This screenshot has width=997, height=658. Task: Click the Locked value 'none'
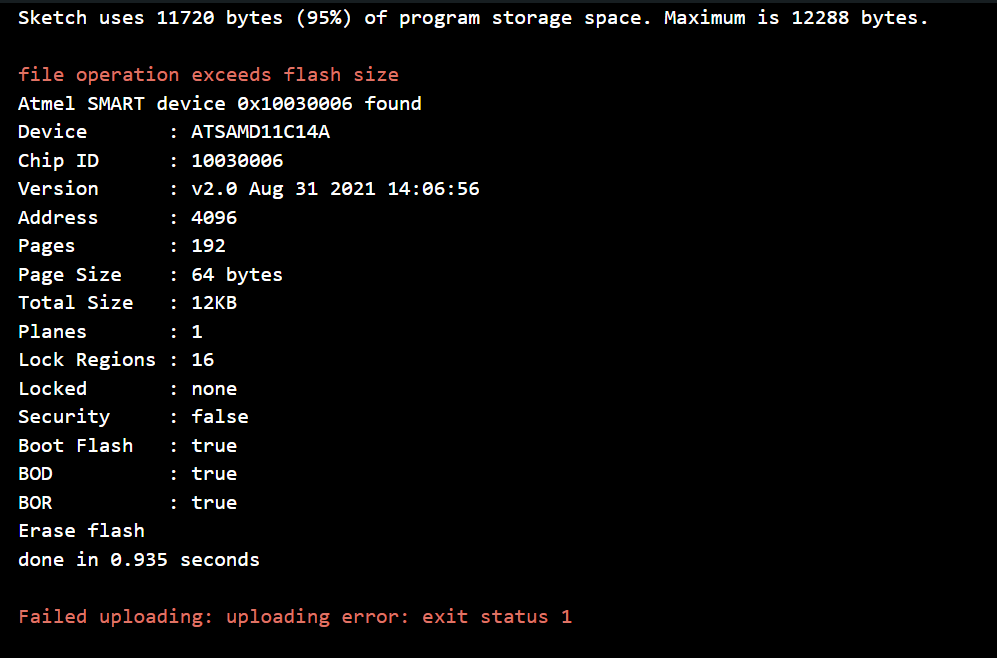point(214,389)
